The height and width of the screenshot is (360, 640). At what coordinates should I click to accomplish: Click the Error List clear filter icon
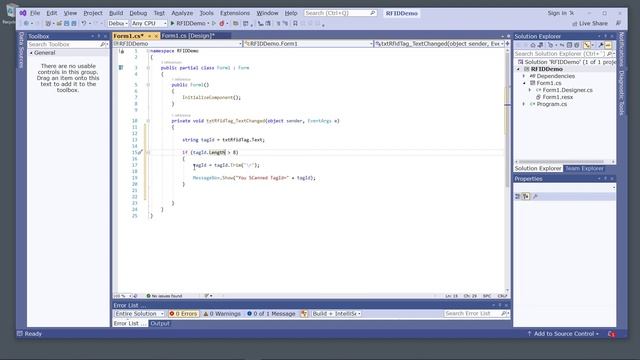pyautogui.click(x=304, y=313)
